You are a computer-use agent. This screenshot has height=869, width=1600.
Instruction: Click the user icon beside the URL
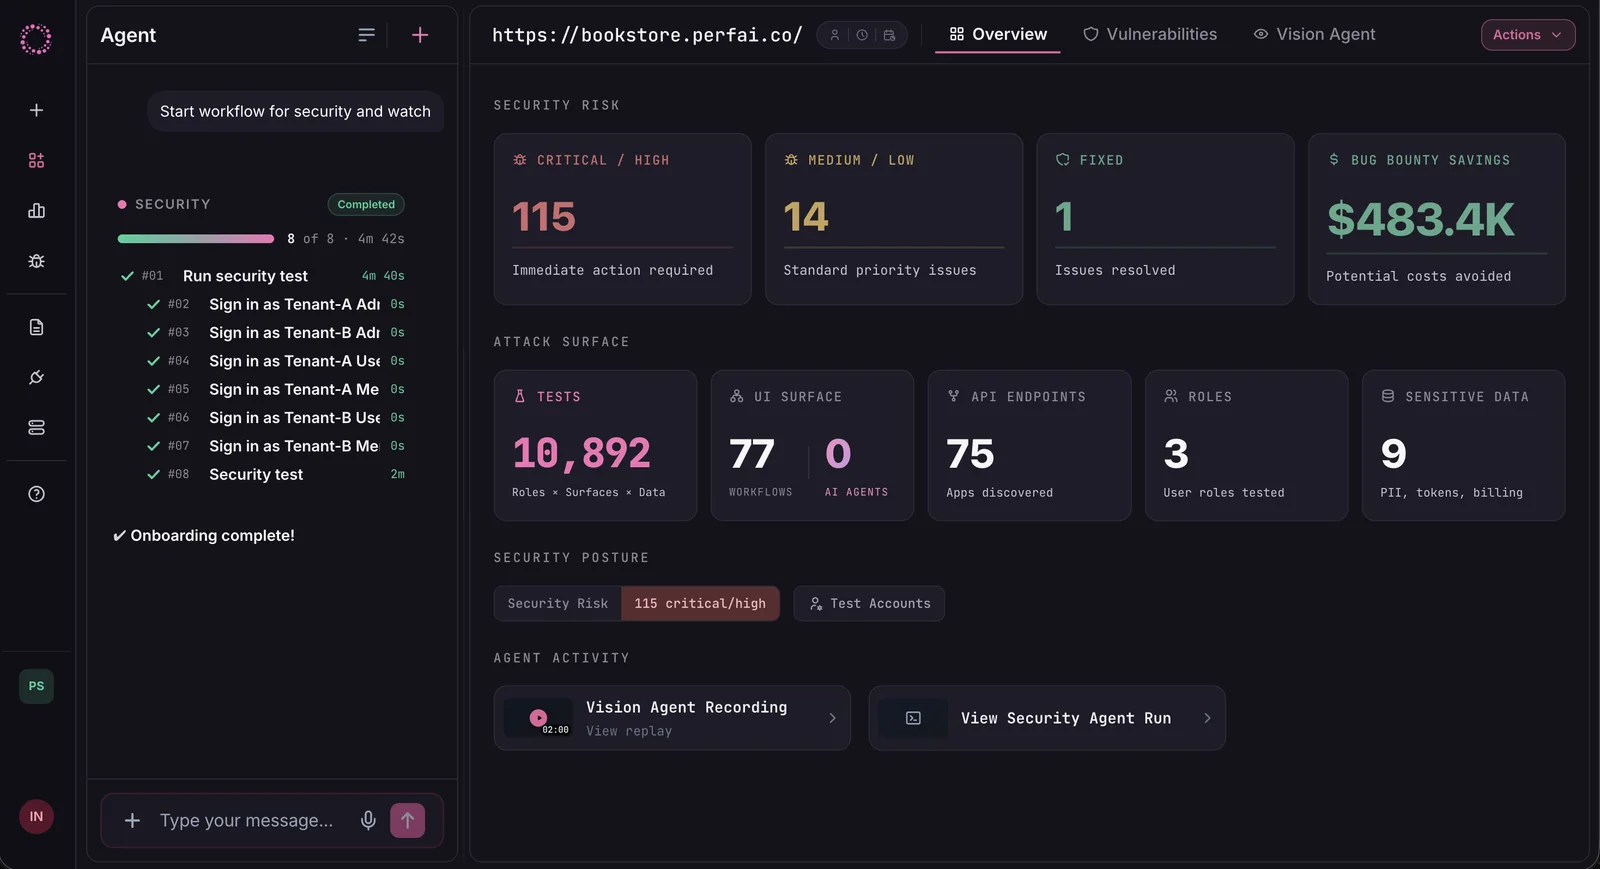click(x=835, y=35)
